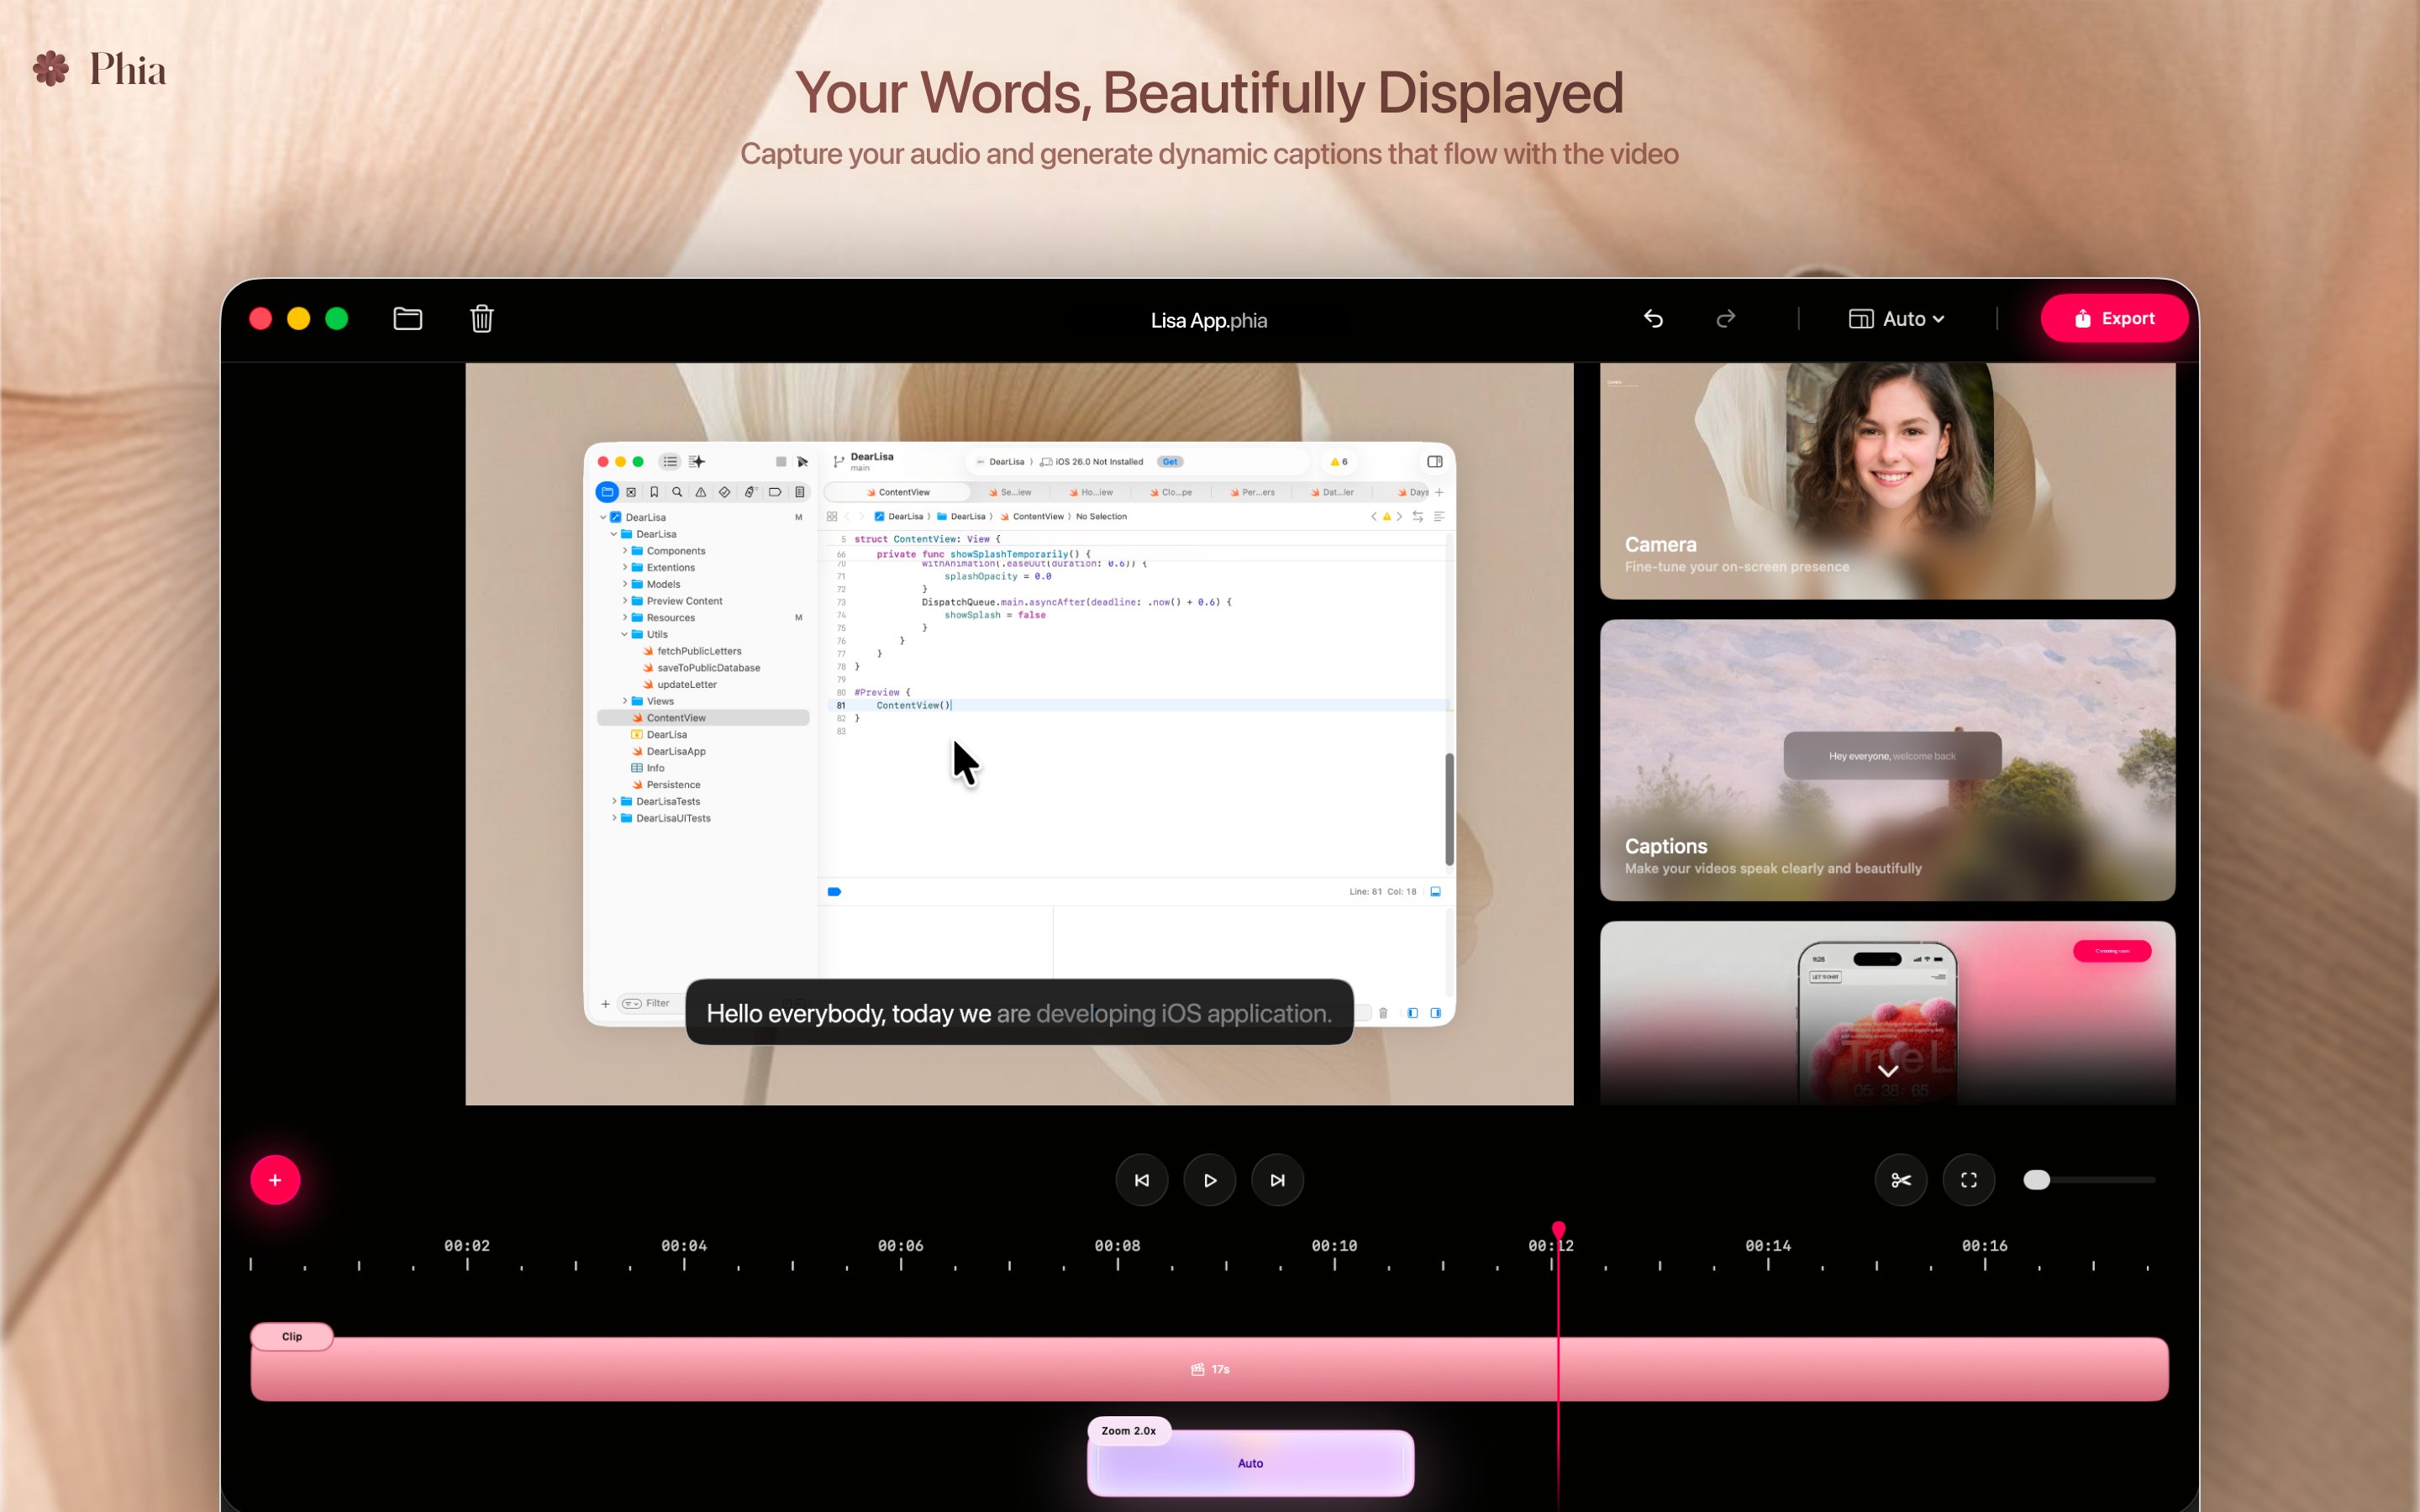Play the video preview

pyautogui.click(x=1209, y=1180)
